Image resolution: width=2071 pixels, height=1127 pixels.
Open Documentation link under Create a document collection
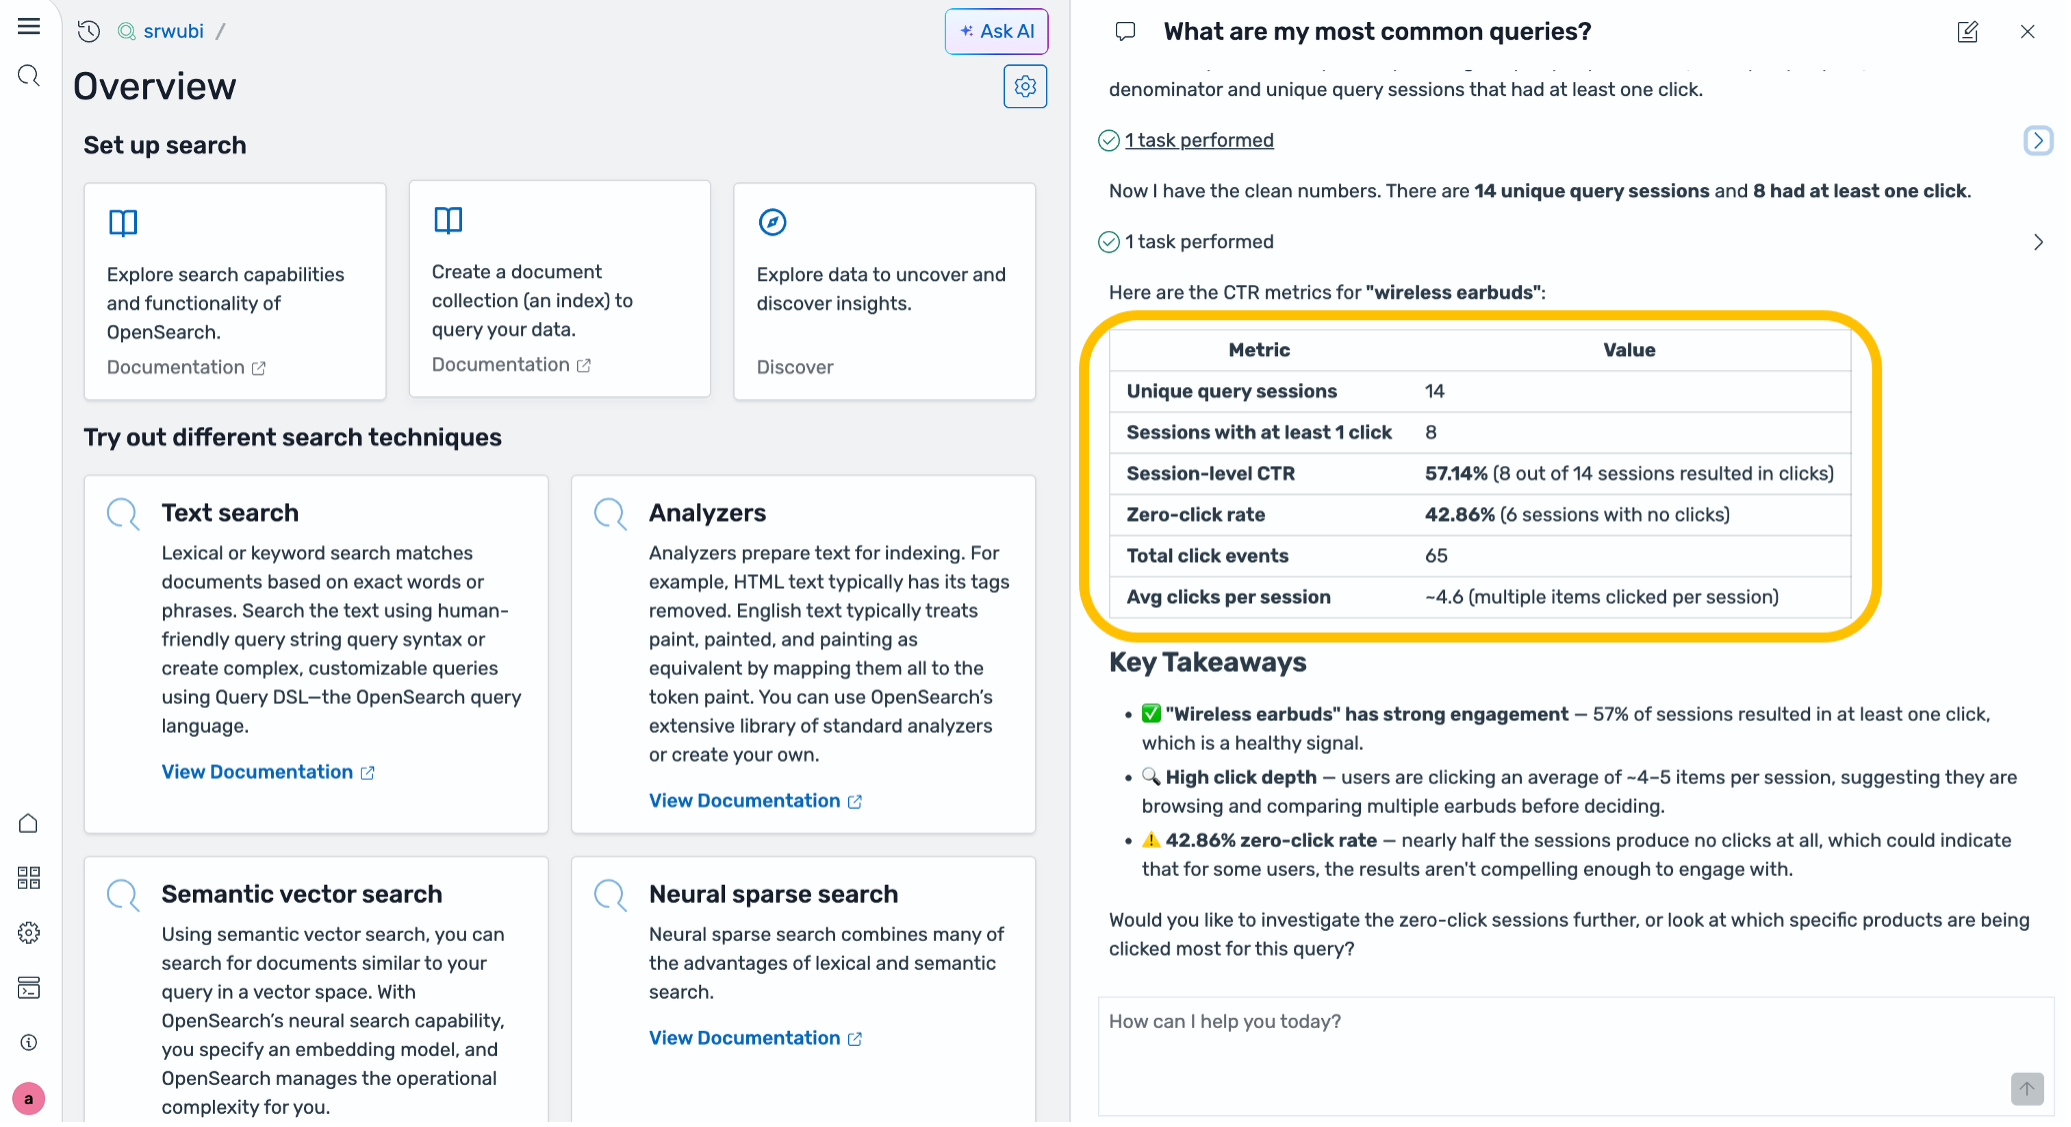[511, 365]
